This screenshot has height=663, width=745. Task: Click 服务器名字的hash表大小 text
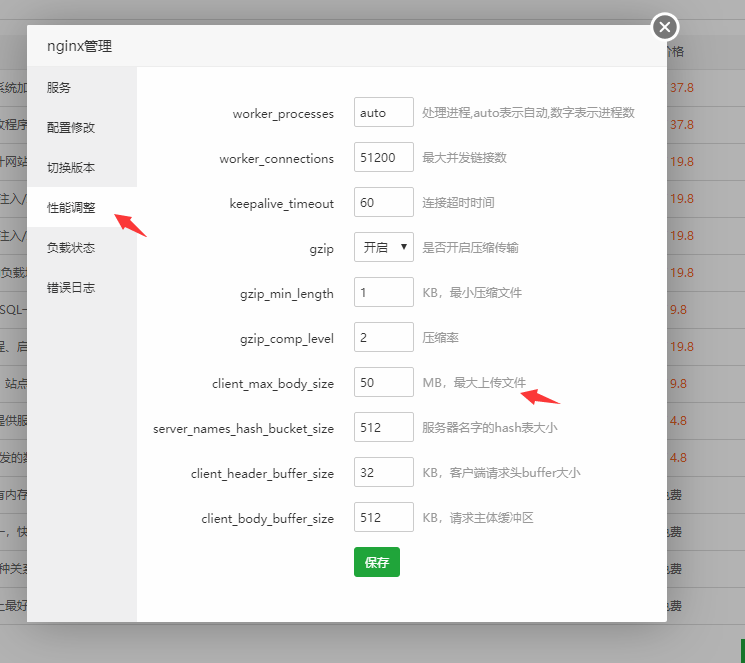pyautogui.click(x=490, y=428)
